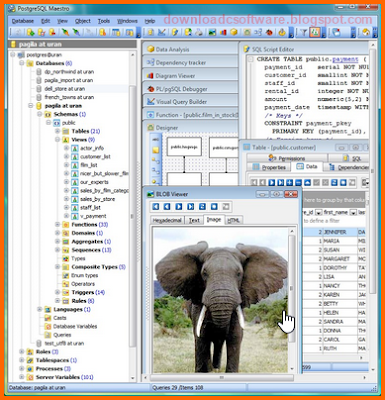
Task: Expand the Triggers (14) node
Action: (57, 292)
